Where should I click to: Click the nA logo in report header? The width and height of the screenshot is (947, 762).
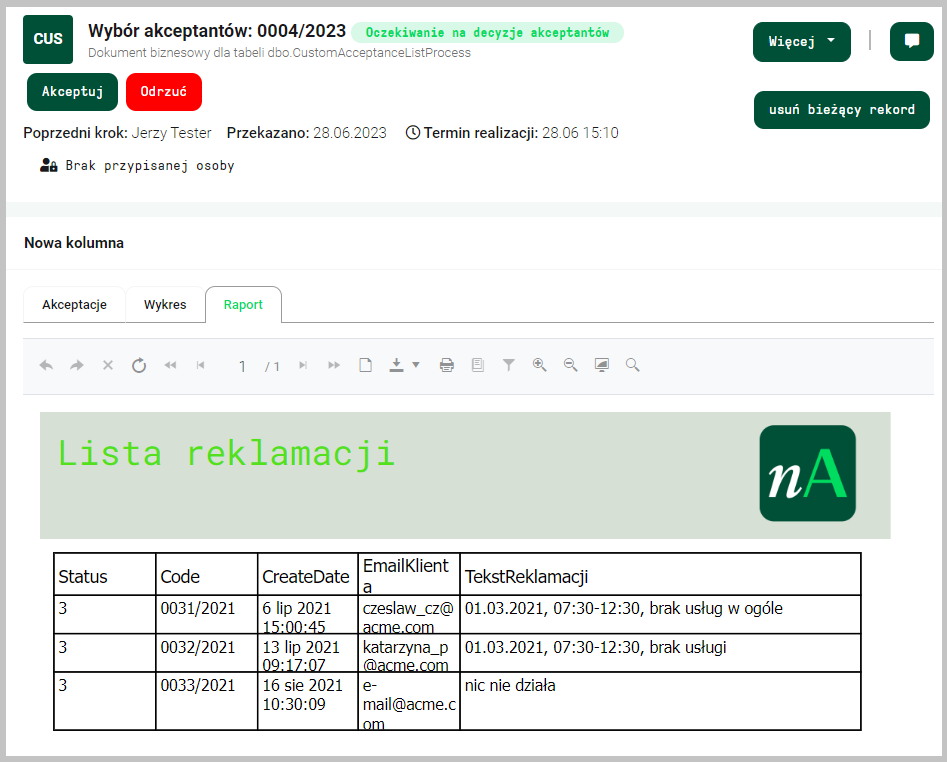pos(807,473)
